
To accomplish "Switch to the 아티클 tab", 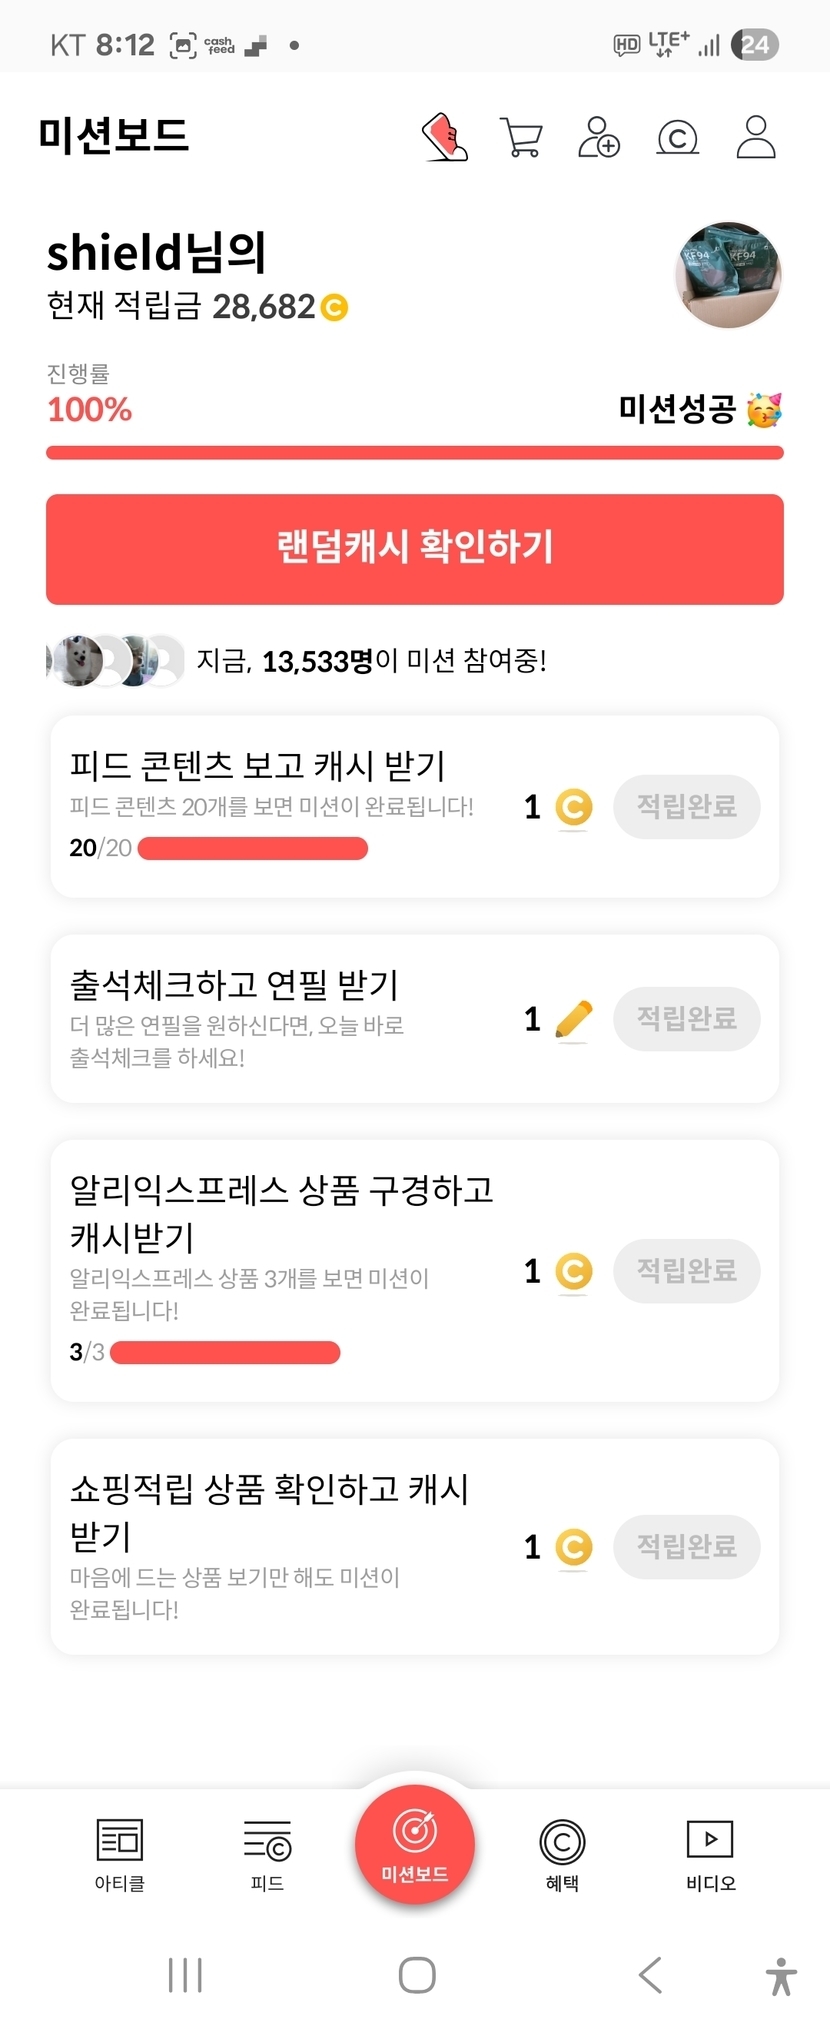I will [120, 1854].
